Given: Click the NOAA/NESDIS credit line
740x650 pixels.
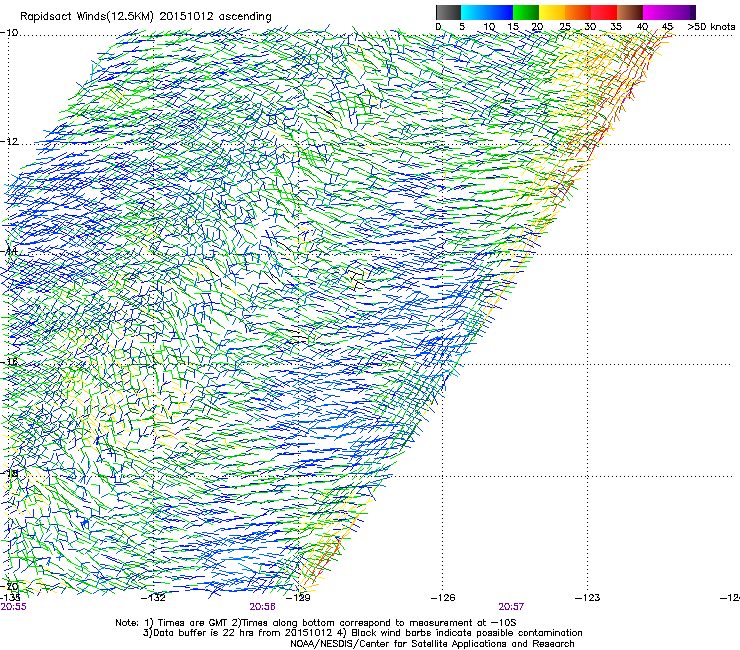Looking at the screenshot, I should point(432,644).
